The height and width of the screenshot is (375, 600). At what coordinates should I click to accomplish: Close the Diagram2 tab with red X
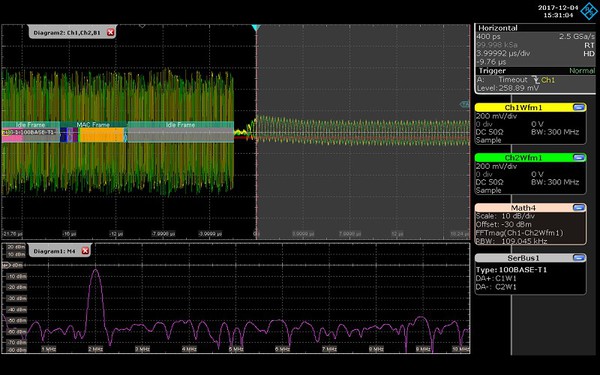coord(111,33)
